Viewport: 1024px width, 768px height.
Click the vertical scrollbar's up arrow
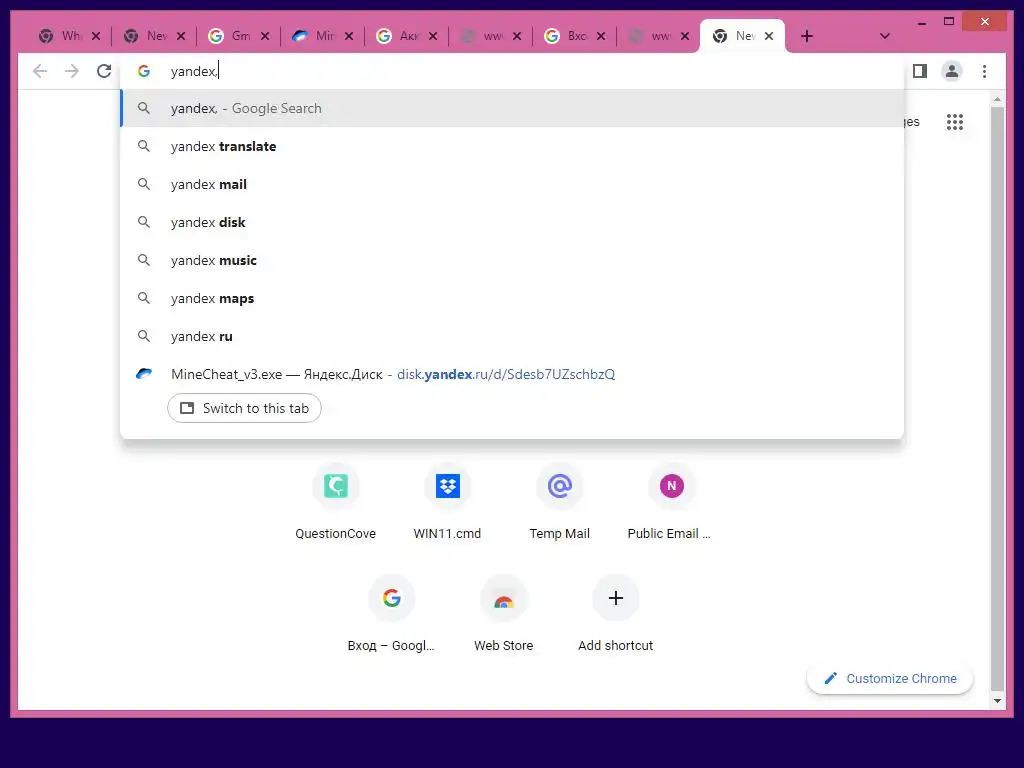[x=997, y=99]
